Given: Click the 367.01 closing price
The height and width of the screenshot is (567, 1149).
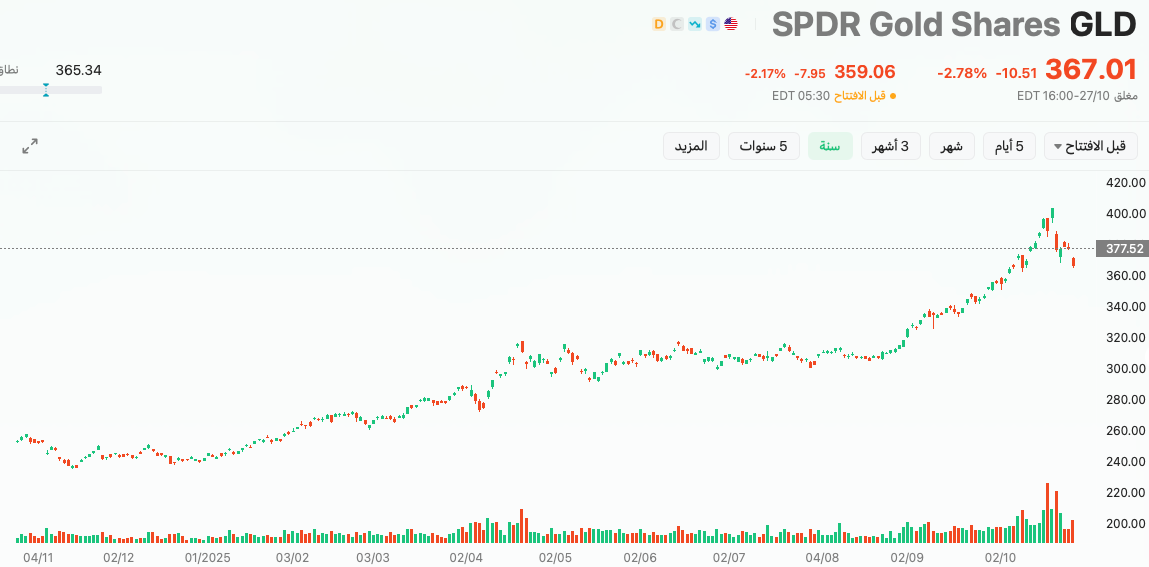Looking at the screenshot, I should tap(1091, 70).
